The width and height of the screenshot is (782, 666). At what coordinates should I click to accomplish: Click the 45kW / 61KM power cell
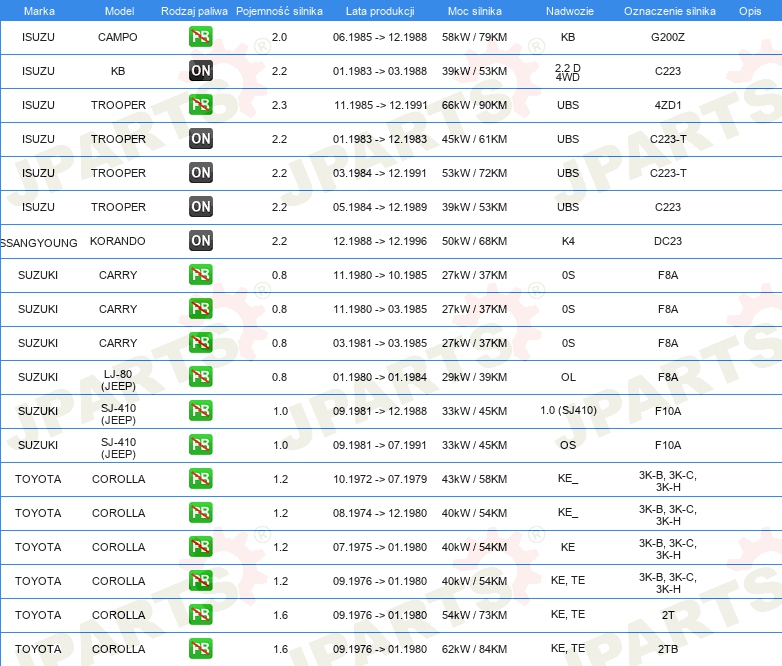tap(474, 139)
